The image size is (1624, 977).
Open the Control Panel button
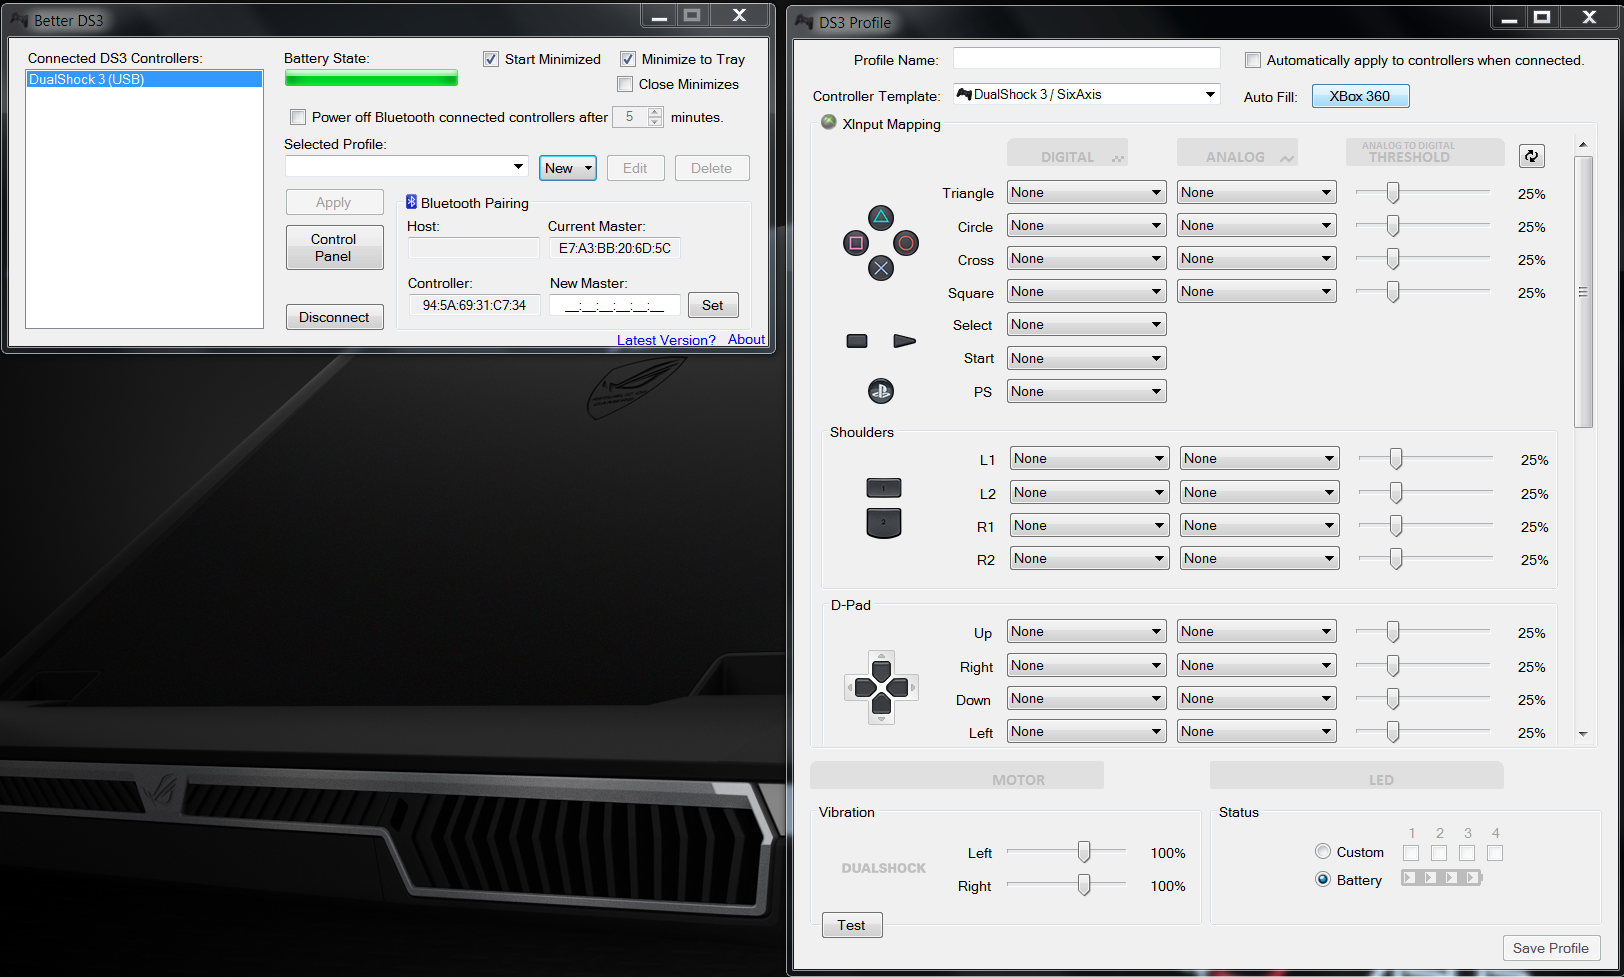click(x=334, y=247)
